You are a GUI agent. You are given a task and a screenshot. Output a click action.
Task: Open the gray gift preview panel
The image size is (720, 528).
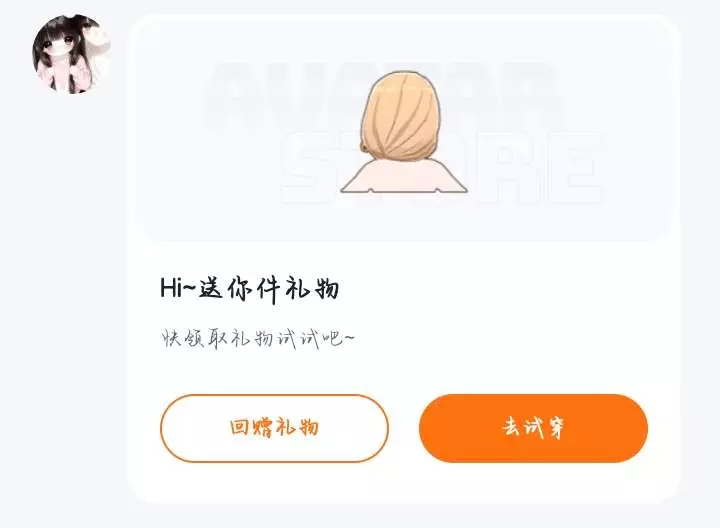coord(404,128)
